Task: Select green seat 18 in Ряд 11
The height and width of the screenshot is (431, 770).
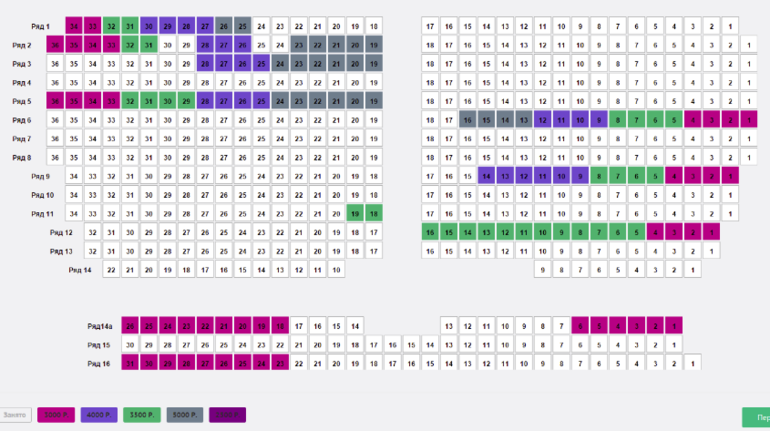Action: (x=373, y=213)
